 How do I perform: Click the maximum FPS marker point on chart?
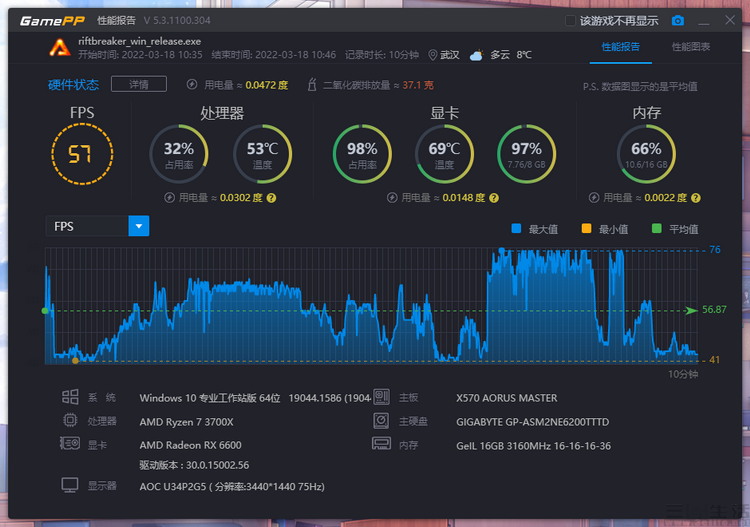click(x=501, y=251)
